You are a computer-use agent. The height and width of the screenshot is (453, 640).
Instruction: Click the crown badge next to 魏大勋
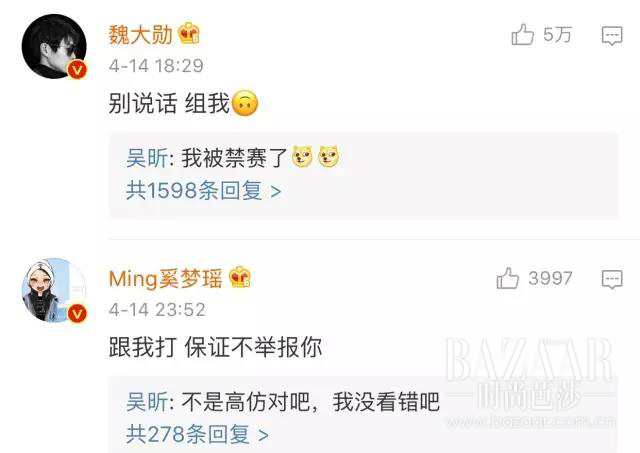[189, 33]
